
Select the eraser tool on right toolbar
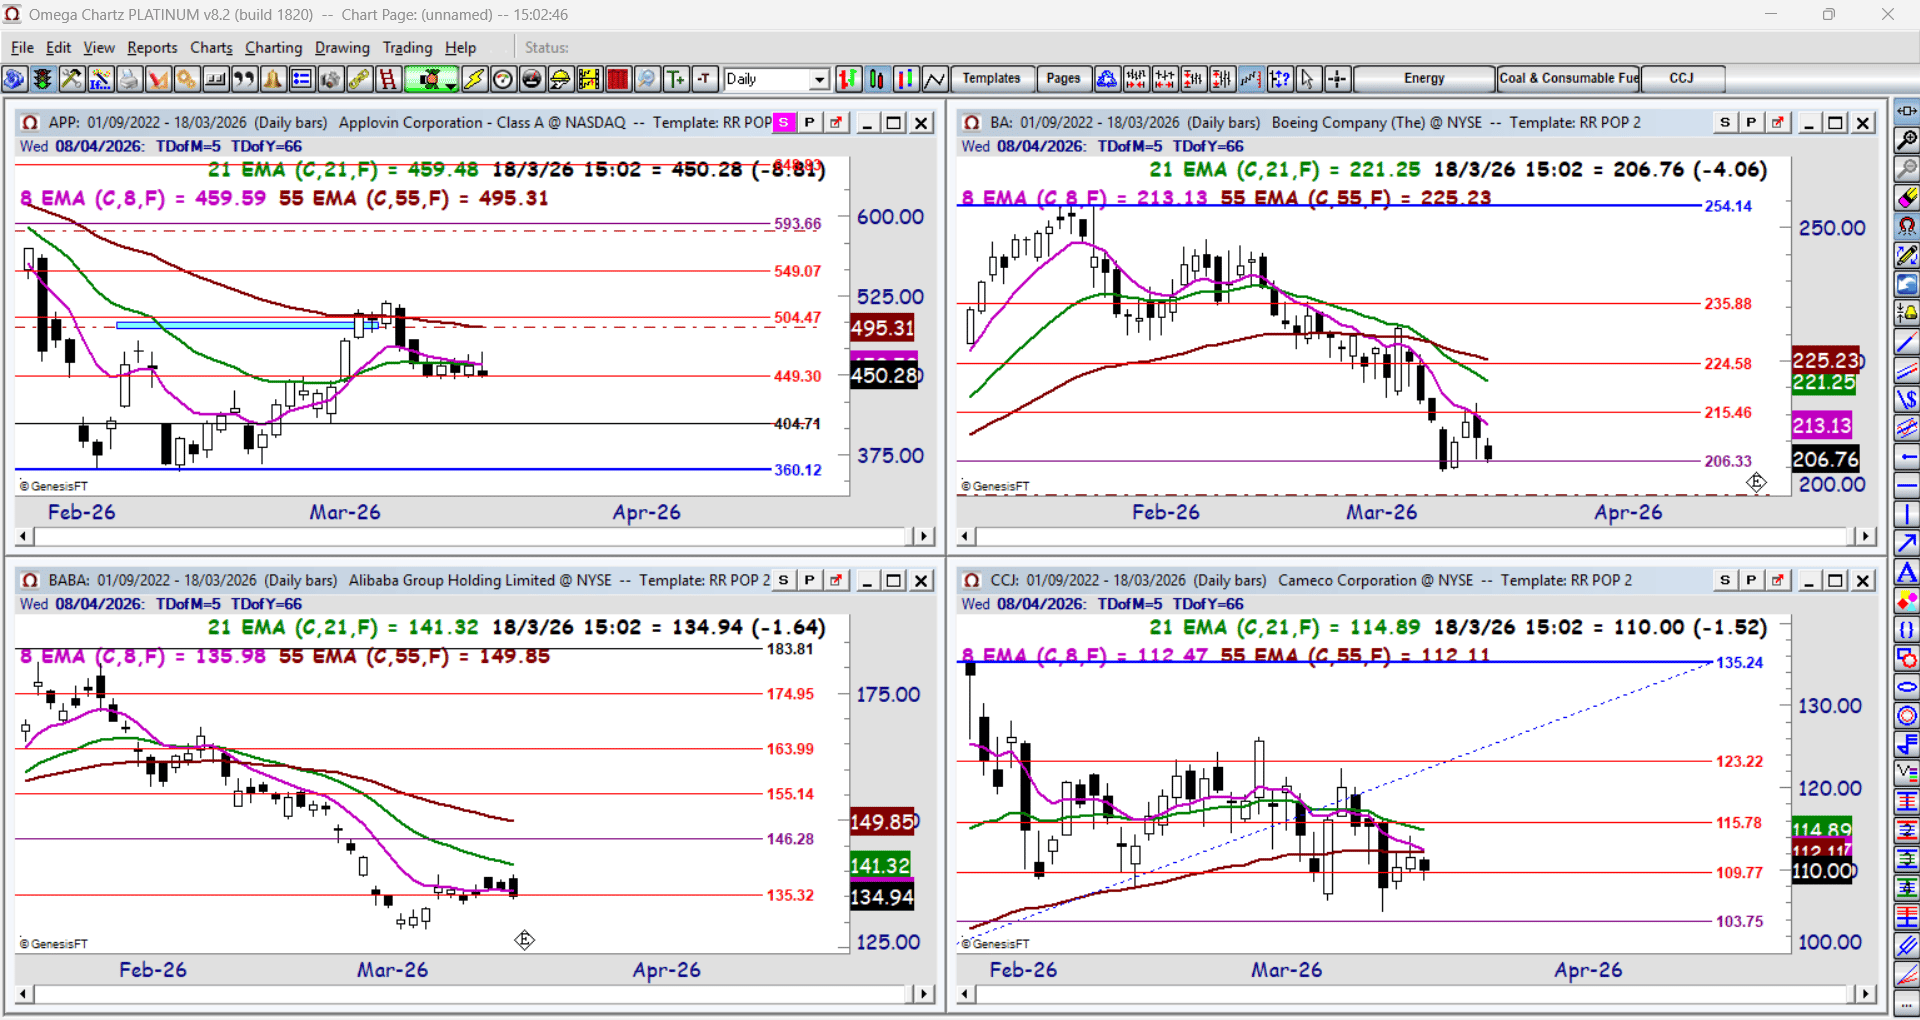click(x=1907, y=198)
